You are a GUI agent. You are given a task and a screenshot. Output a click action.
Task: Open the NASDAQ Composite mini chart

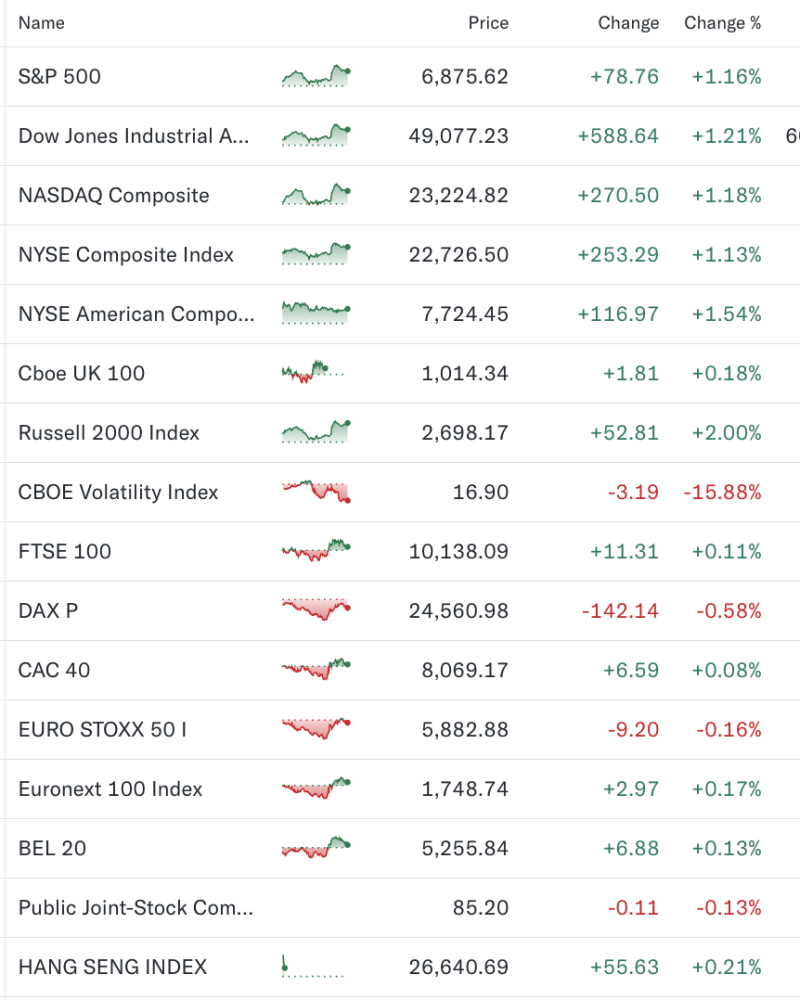[315, 195]
